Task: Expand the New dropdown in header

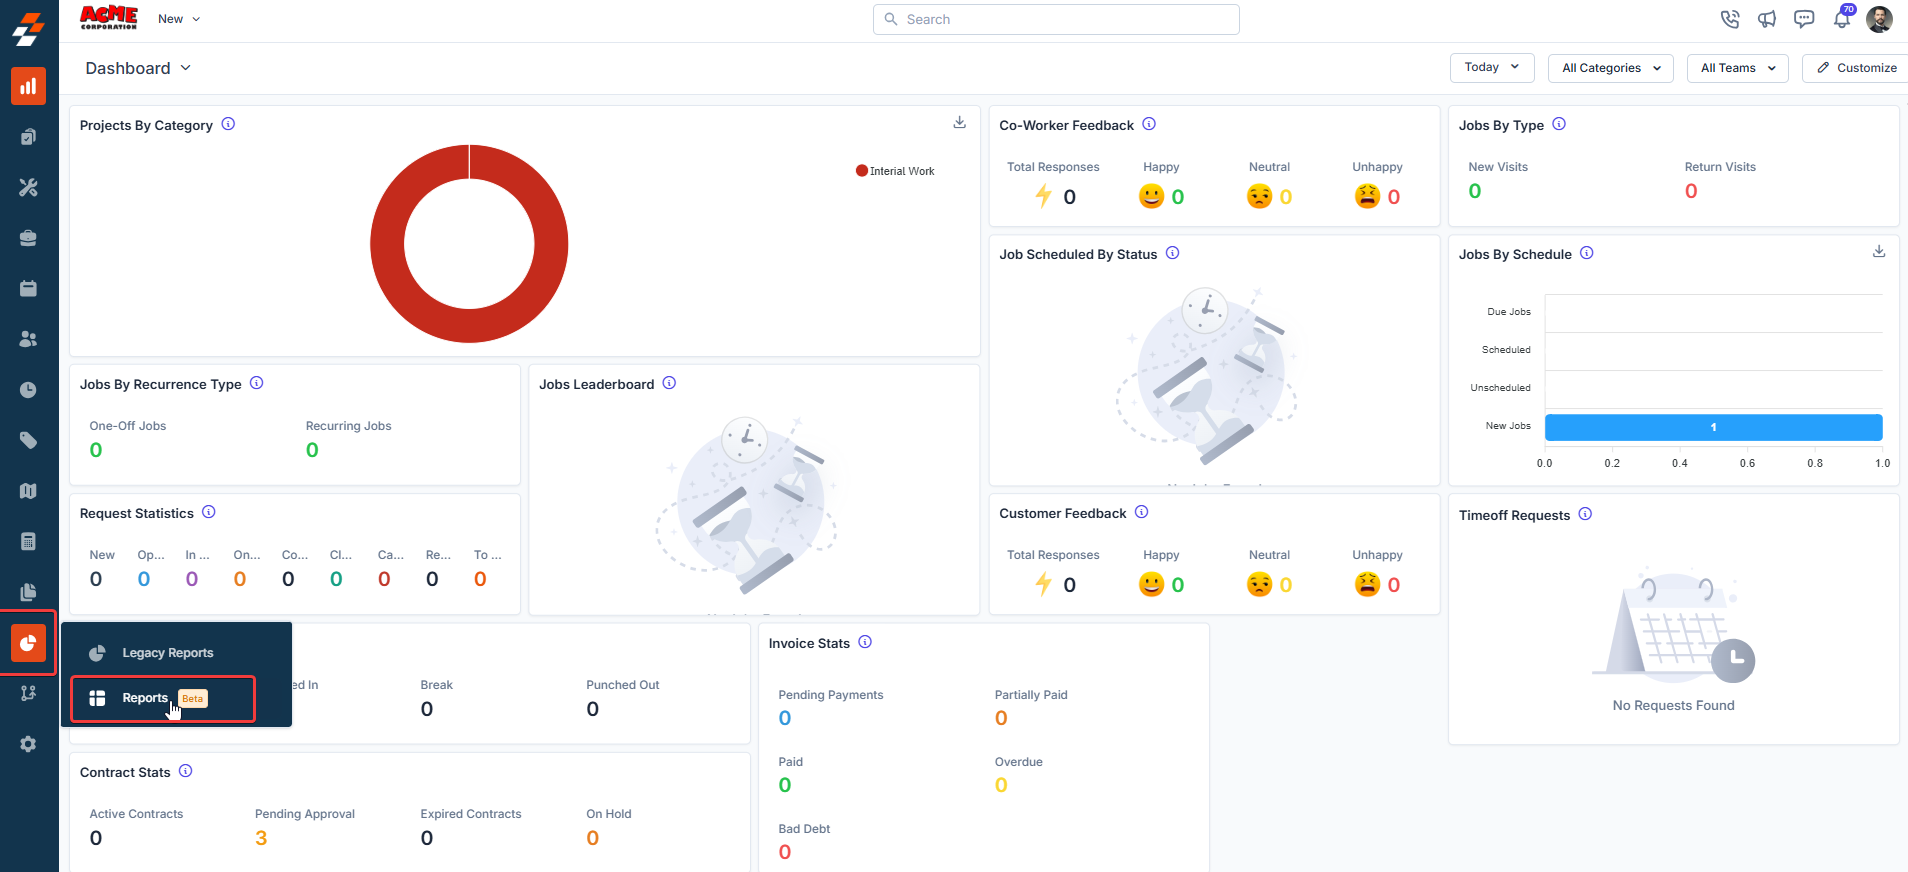Action: 179,19
